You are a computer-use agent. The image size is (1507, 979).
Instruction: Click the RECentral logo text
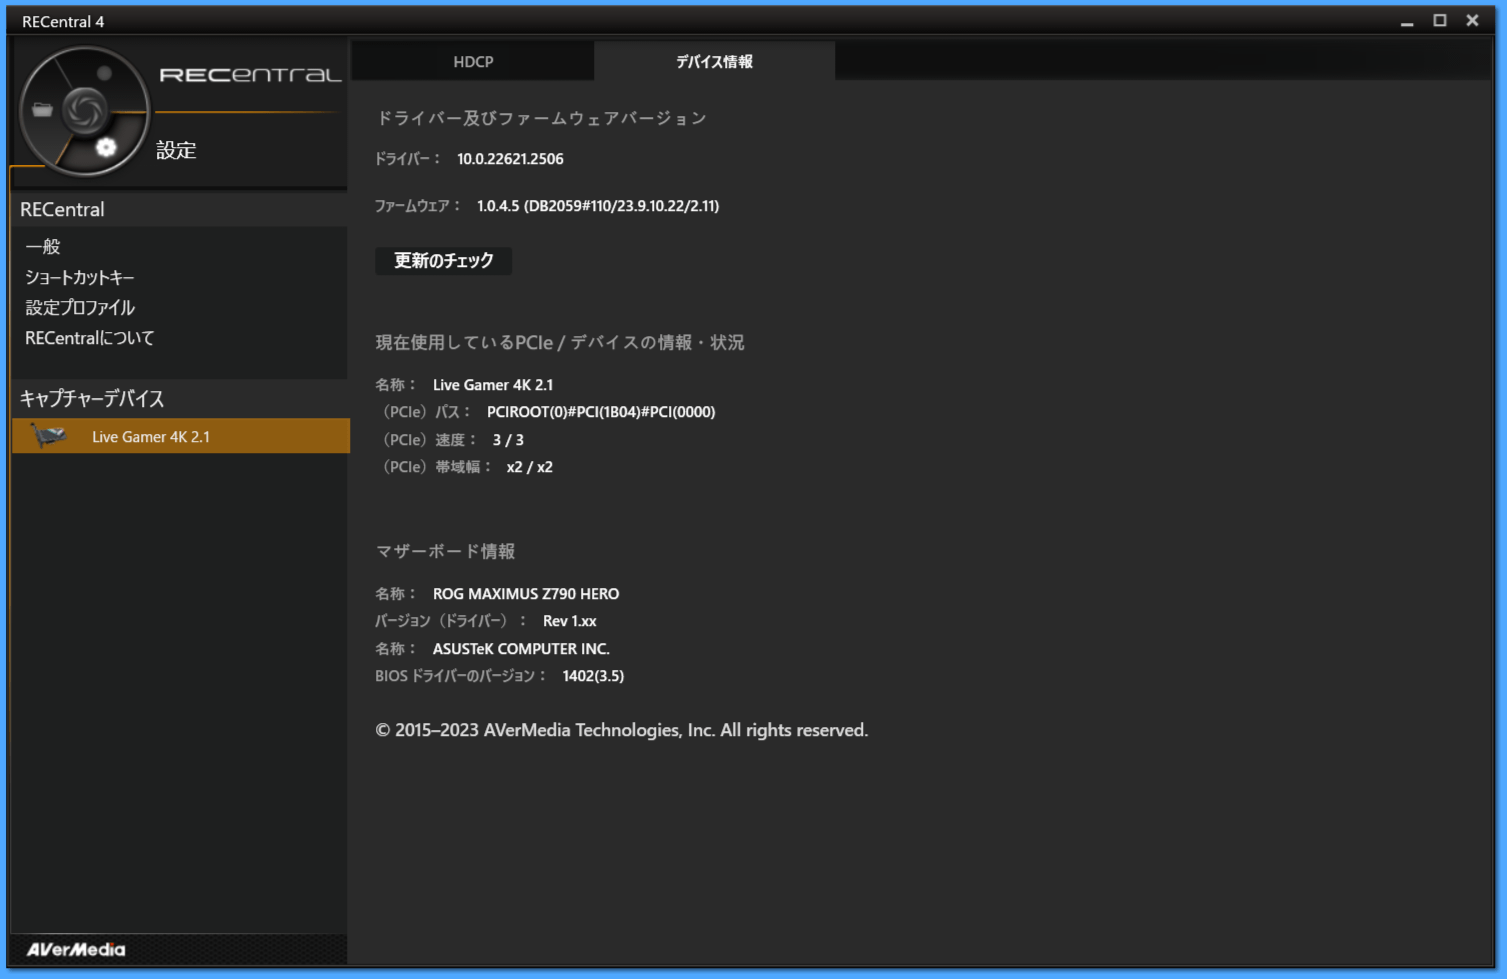(x=250, y=75)
